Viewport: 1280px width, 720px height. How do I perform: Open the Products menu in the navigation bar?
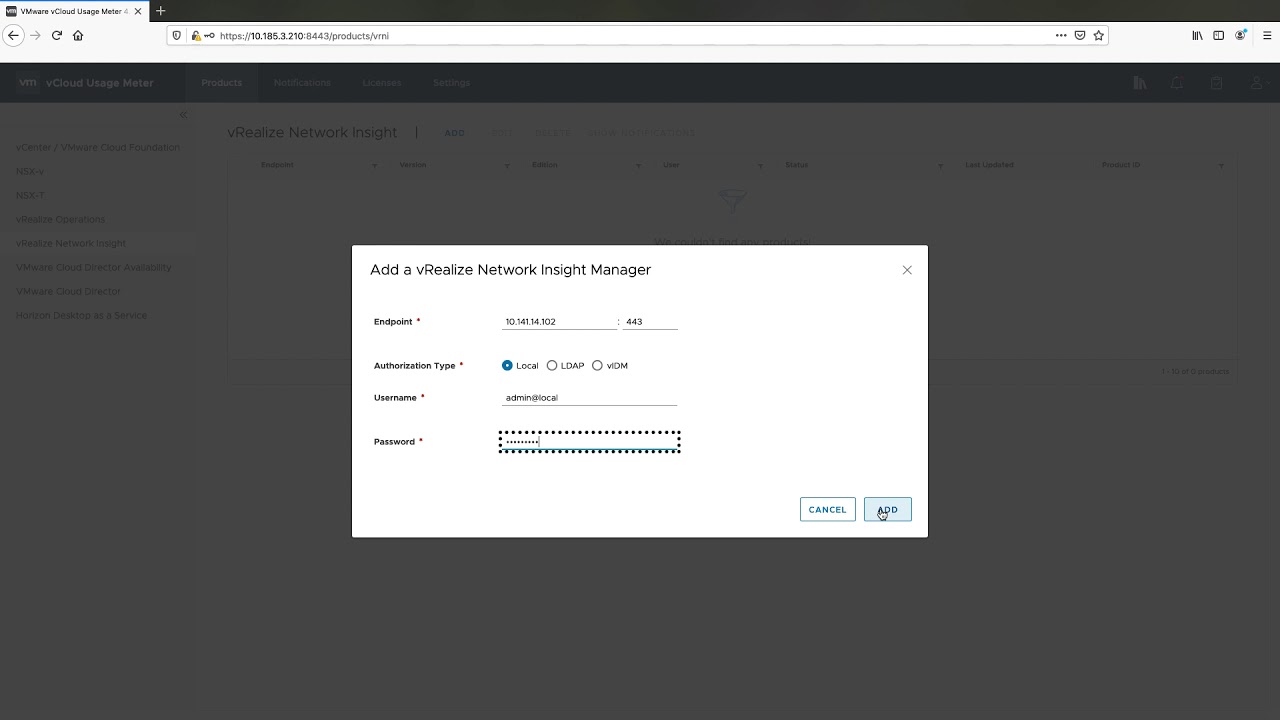pyautogui.click(x=221, y=83)
